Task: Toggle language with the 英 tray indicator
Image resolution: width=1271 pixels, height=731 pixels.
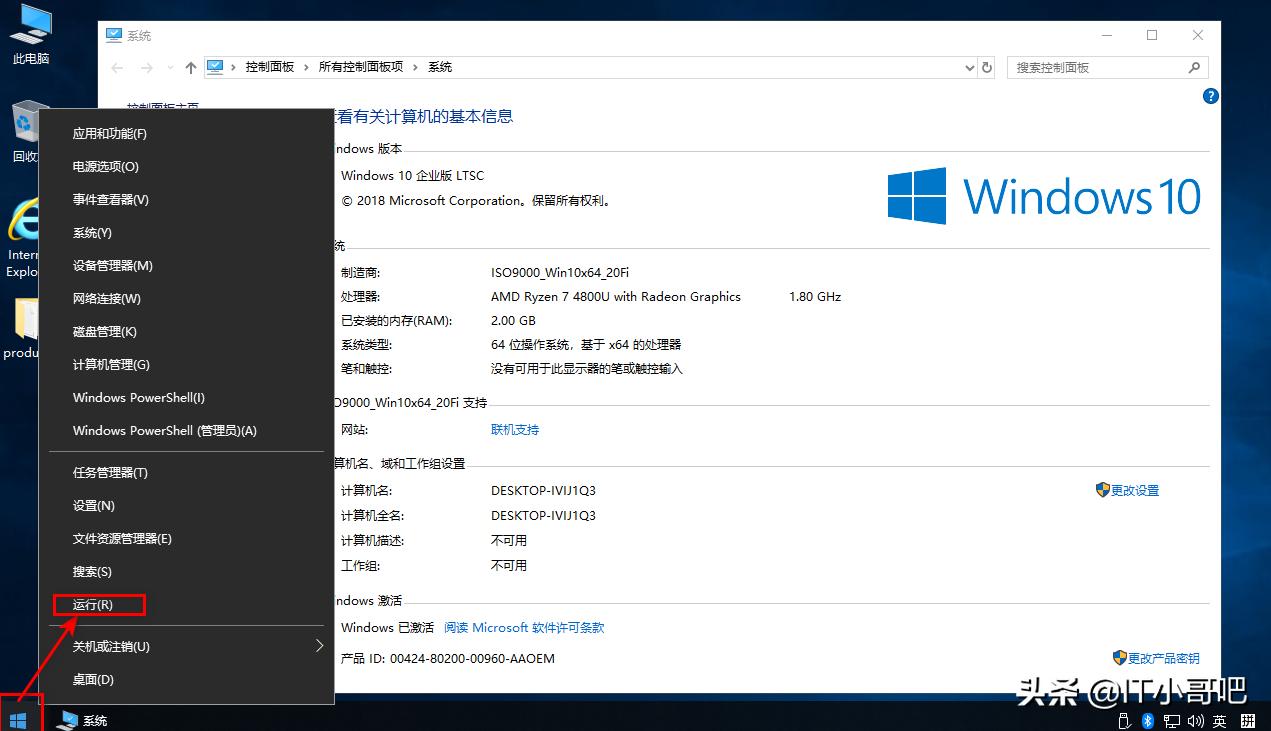Action: 1220,720
